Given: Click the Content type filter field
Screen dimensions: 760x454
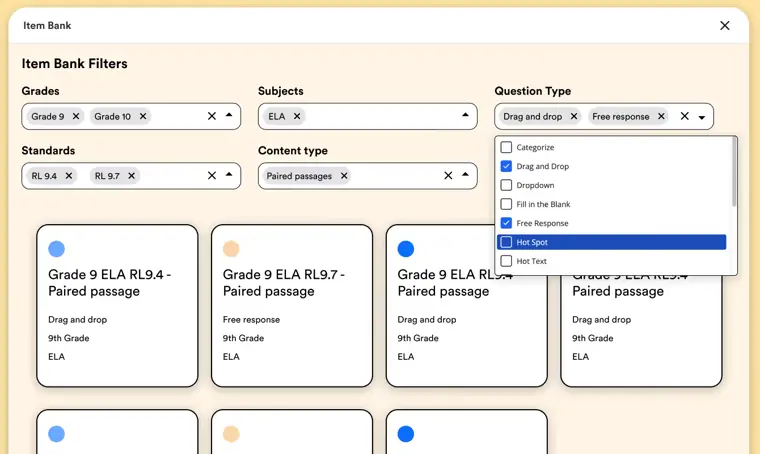Looking at the screenshot, I should tap(367, 176).
